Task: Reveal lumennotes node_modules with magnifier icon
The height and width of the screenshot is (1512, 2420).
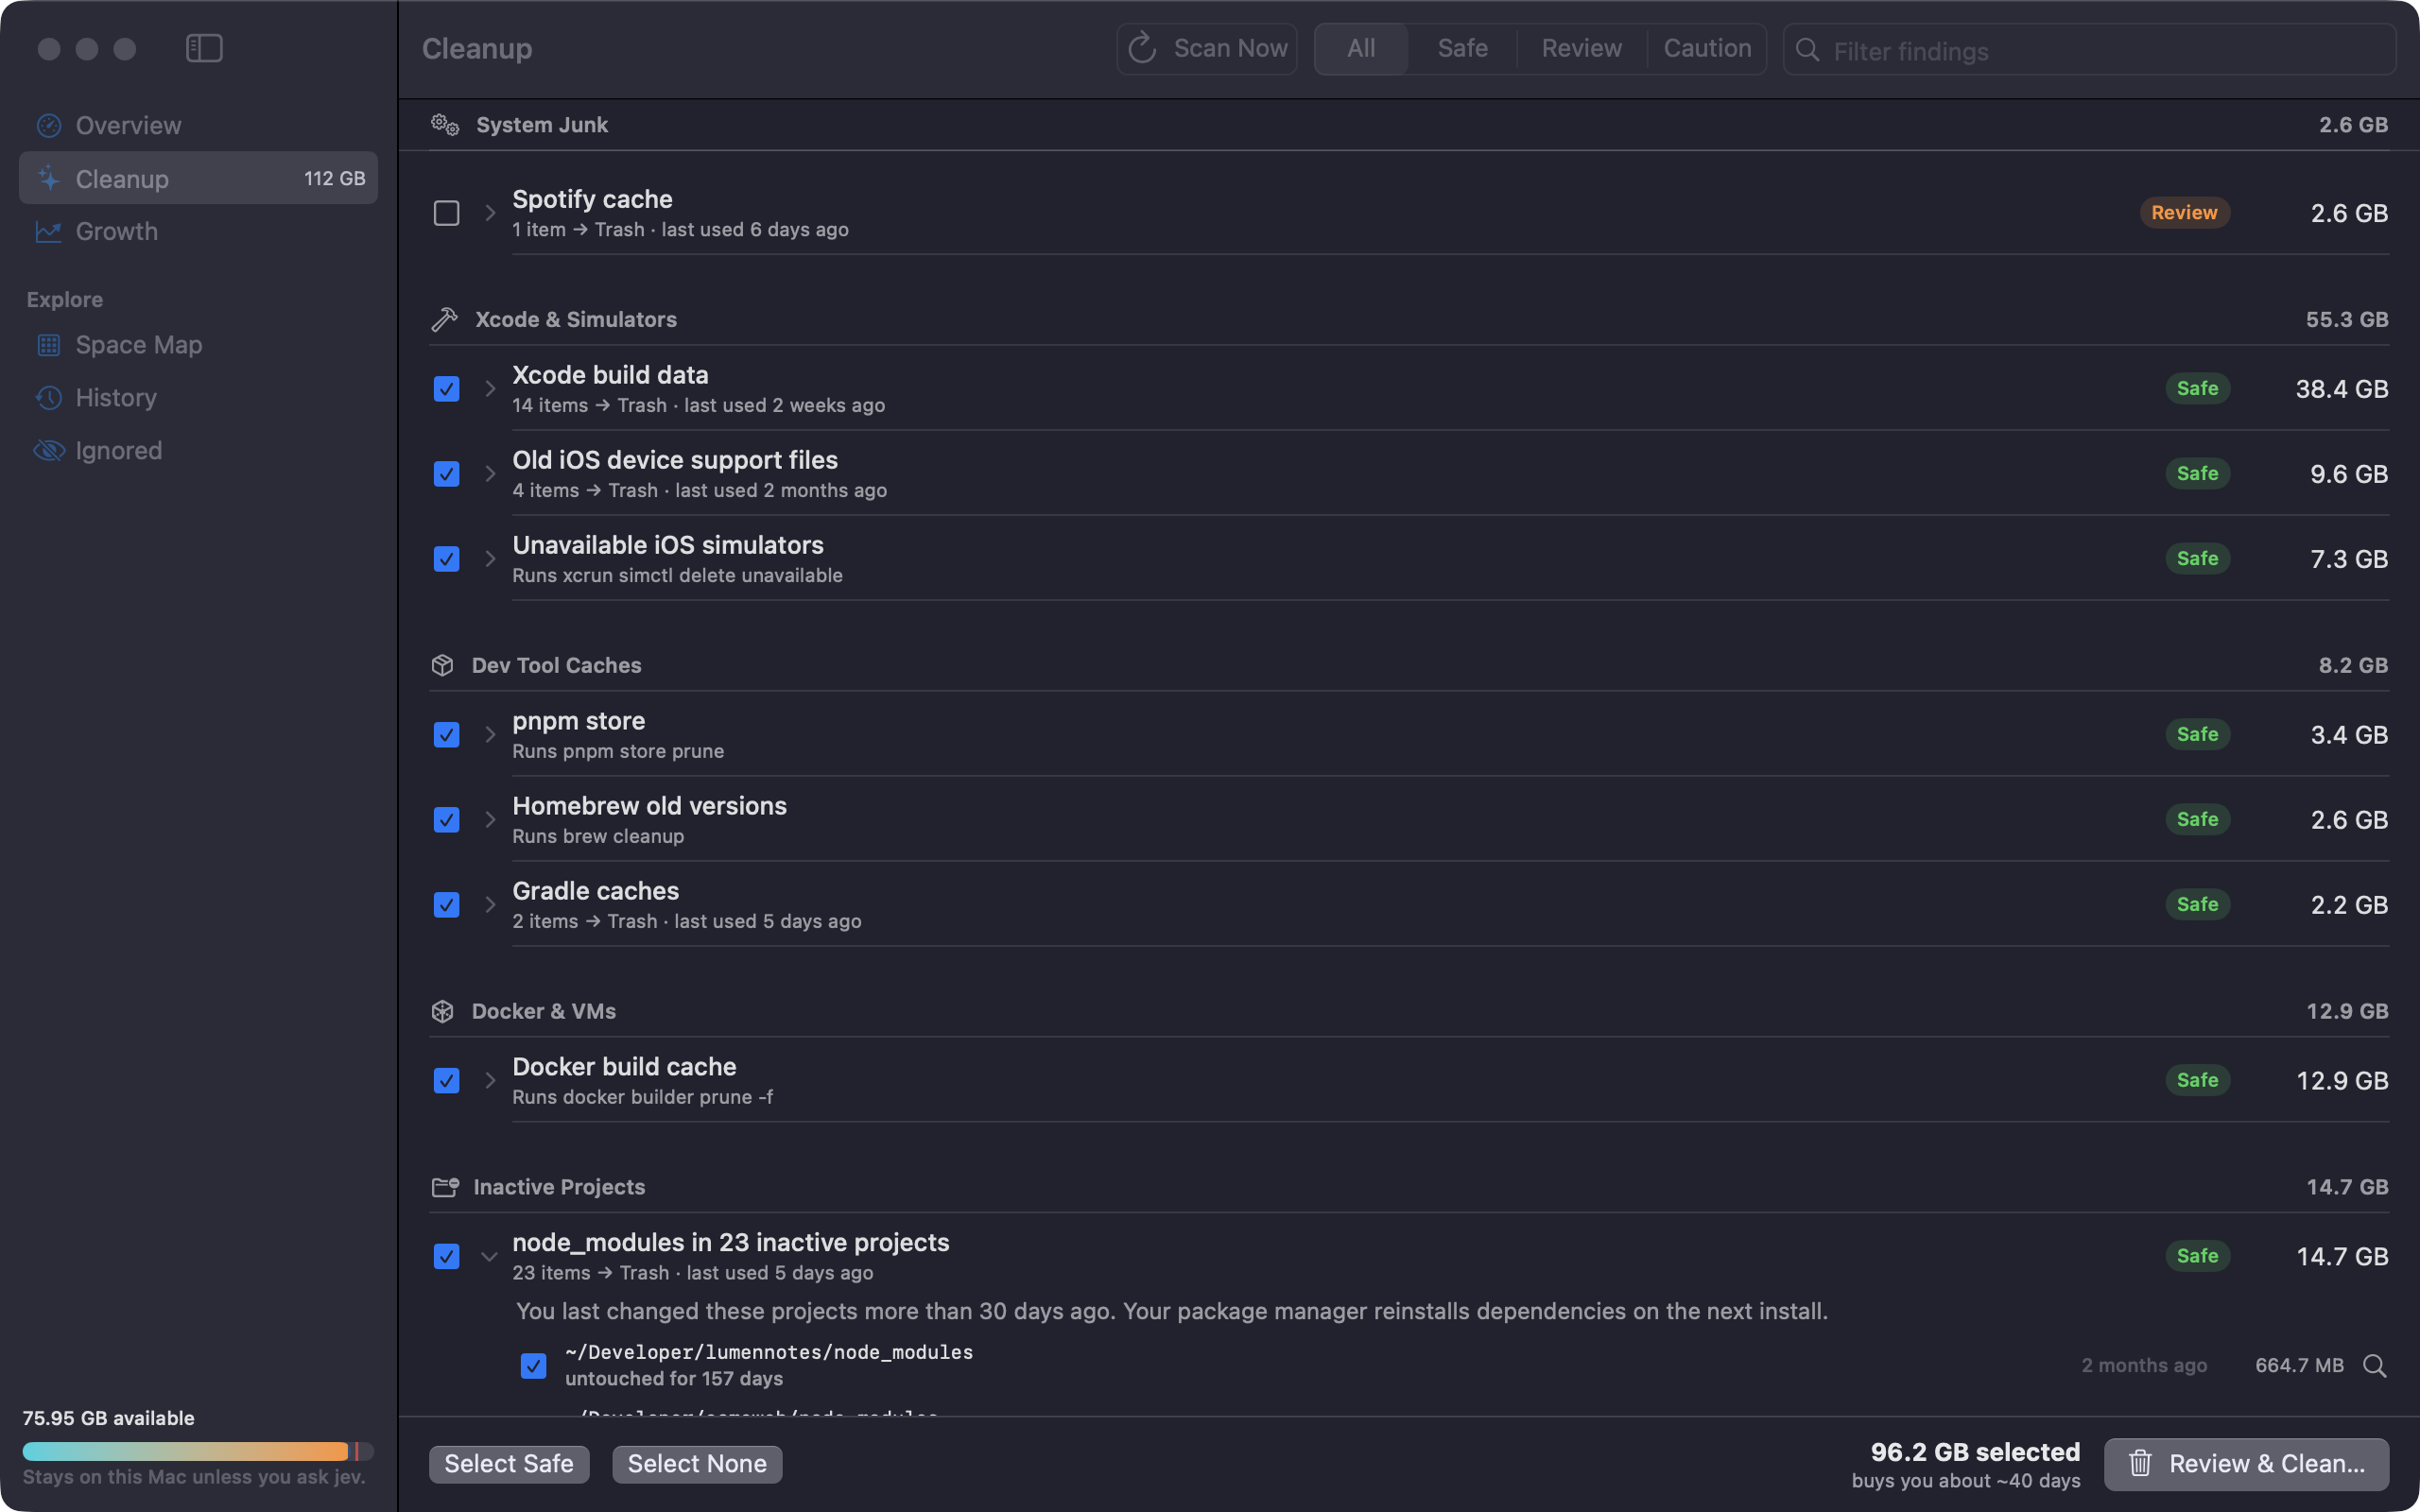Action: tap(2375, 1366)
